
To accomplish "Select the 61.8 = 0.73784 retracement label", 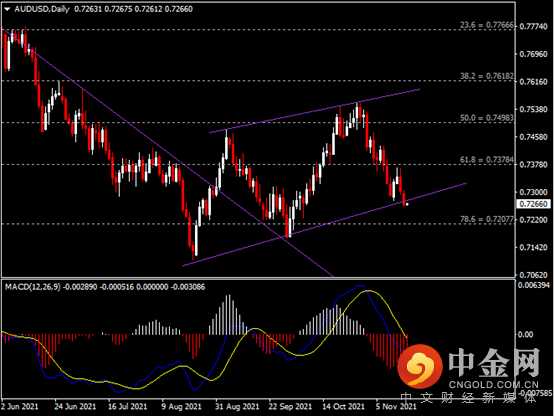I will pos(487,160).
